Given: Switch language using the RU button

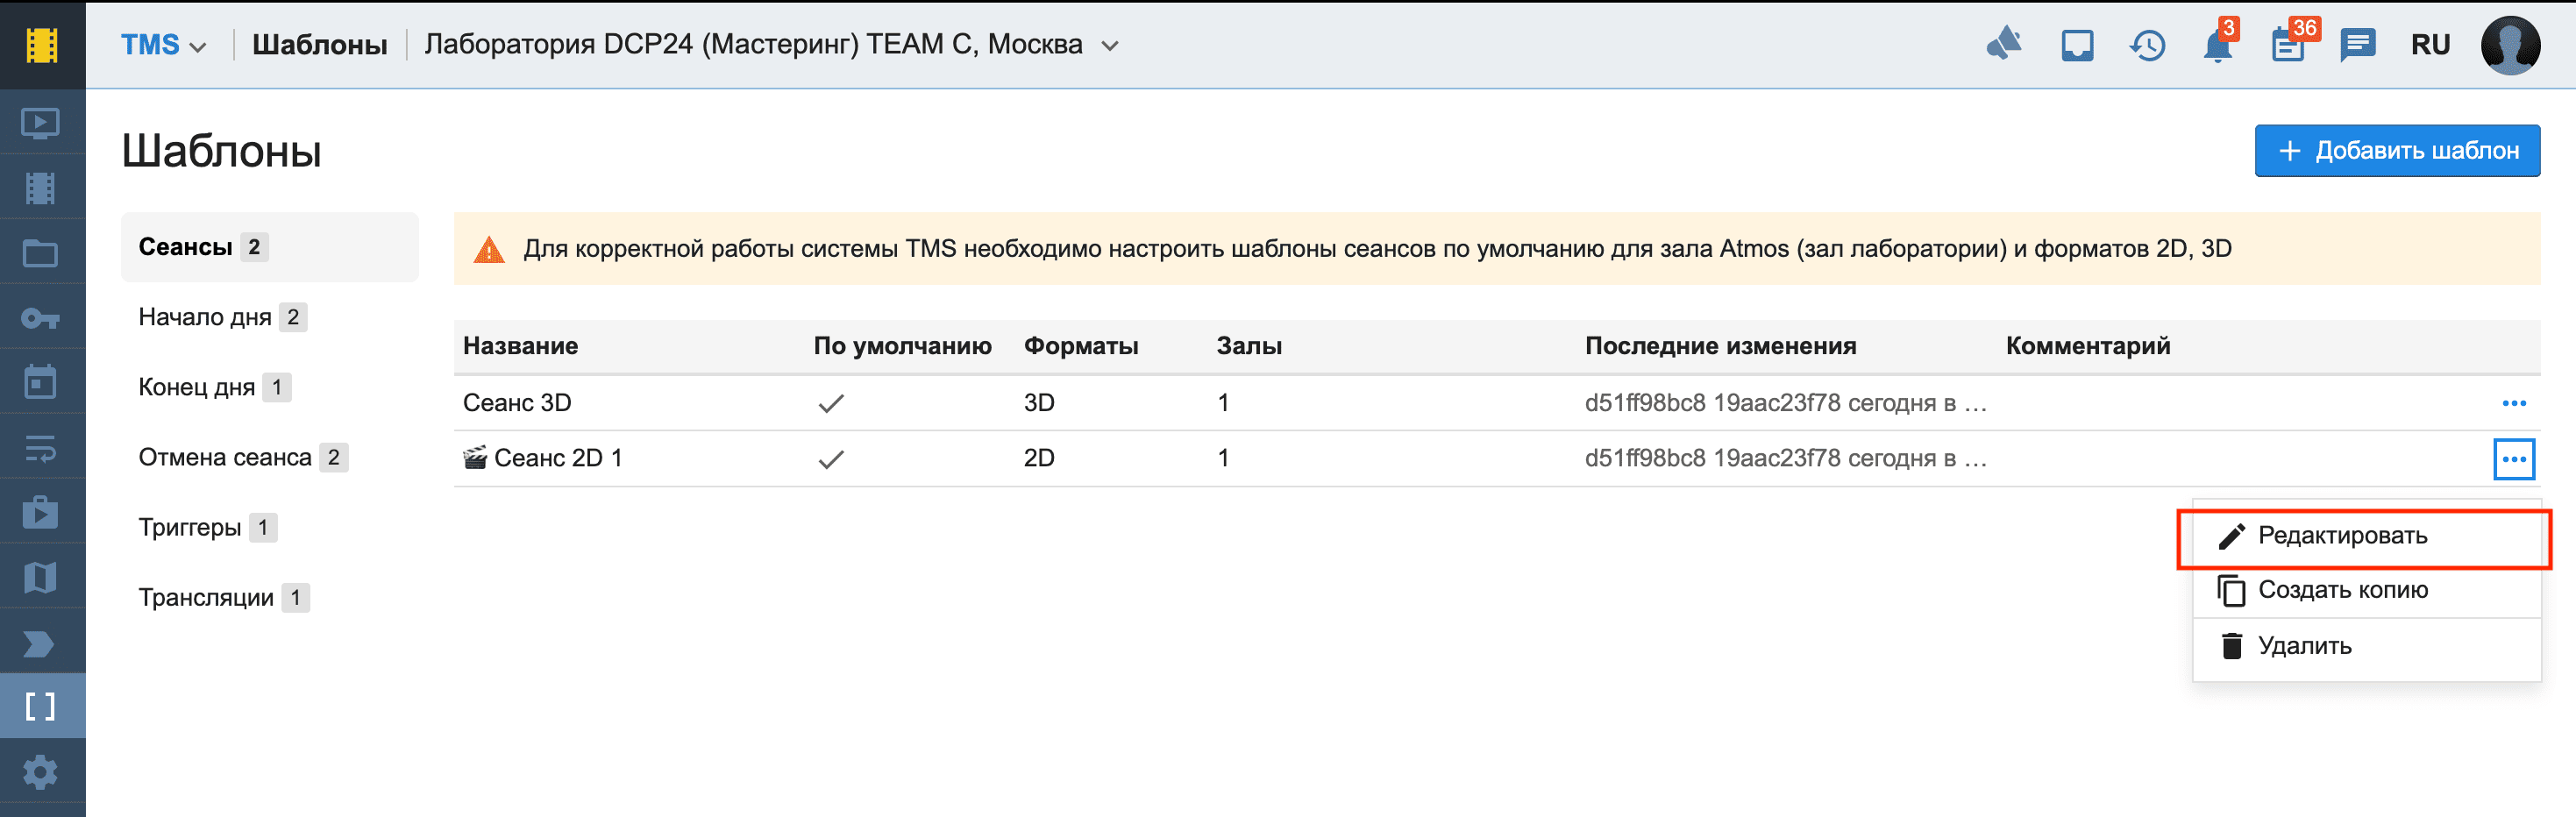Looking at the screenshot, I should (2429, 45).
